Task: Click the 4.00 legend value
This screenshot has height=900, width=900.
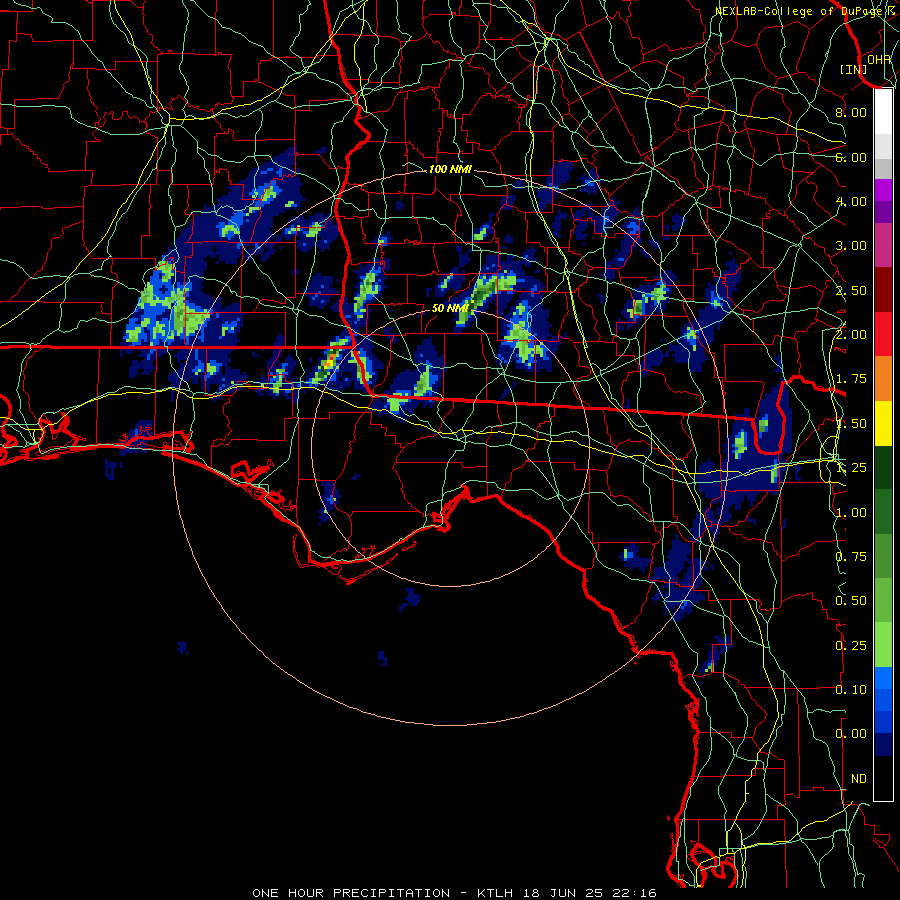Action: (851, 201)
